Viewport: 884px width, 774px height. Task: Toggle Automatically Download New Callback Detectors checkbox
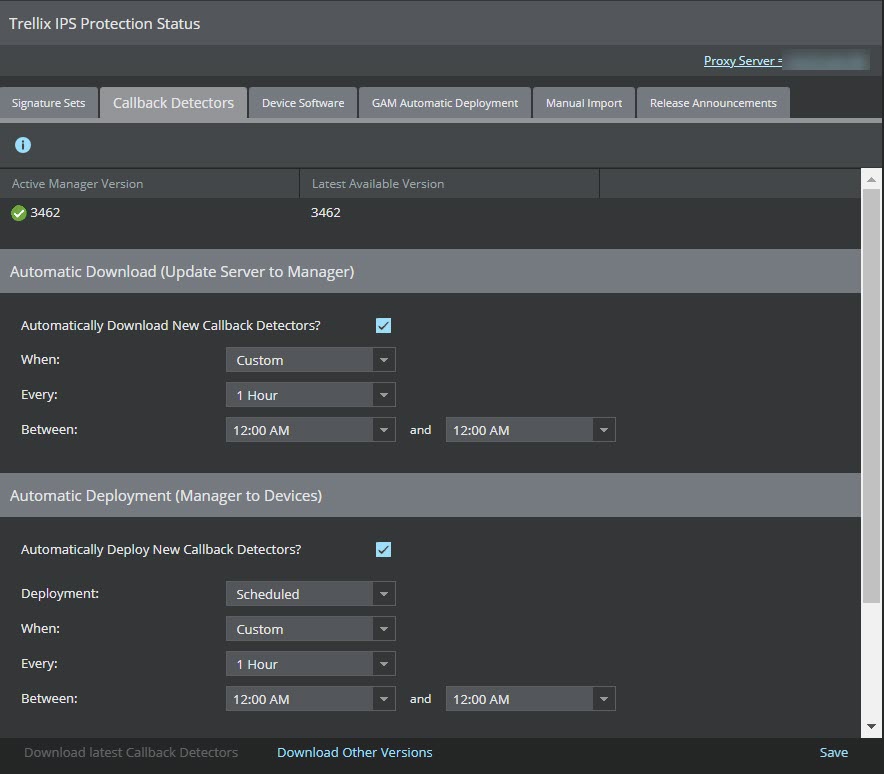click(x=383, y=325)
